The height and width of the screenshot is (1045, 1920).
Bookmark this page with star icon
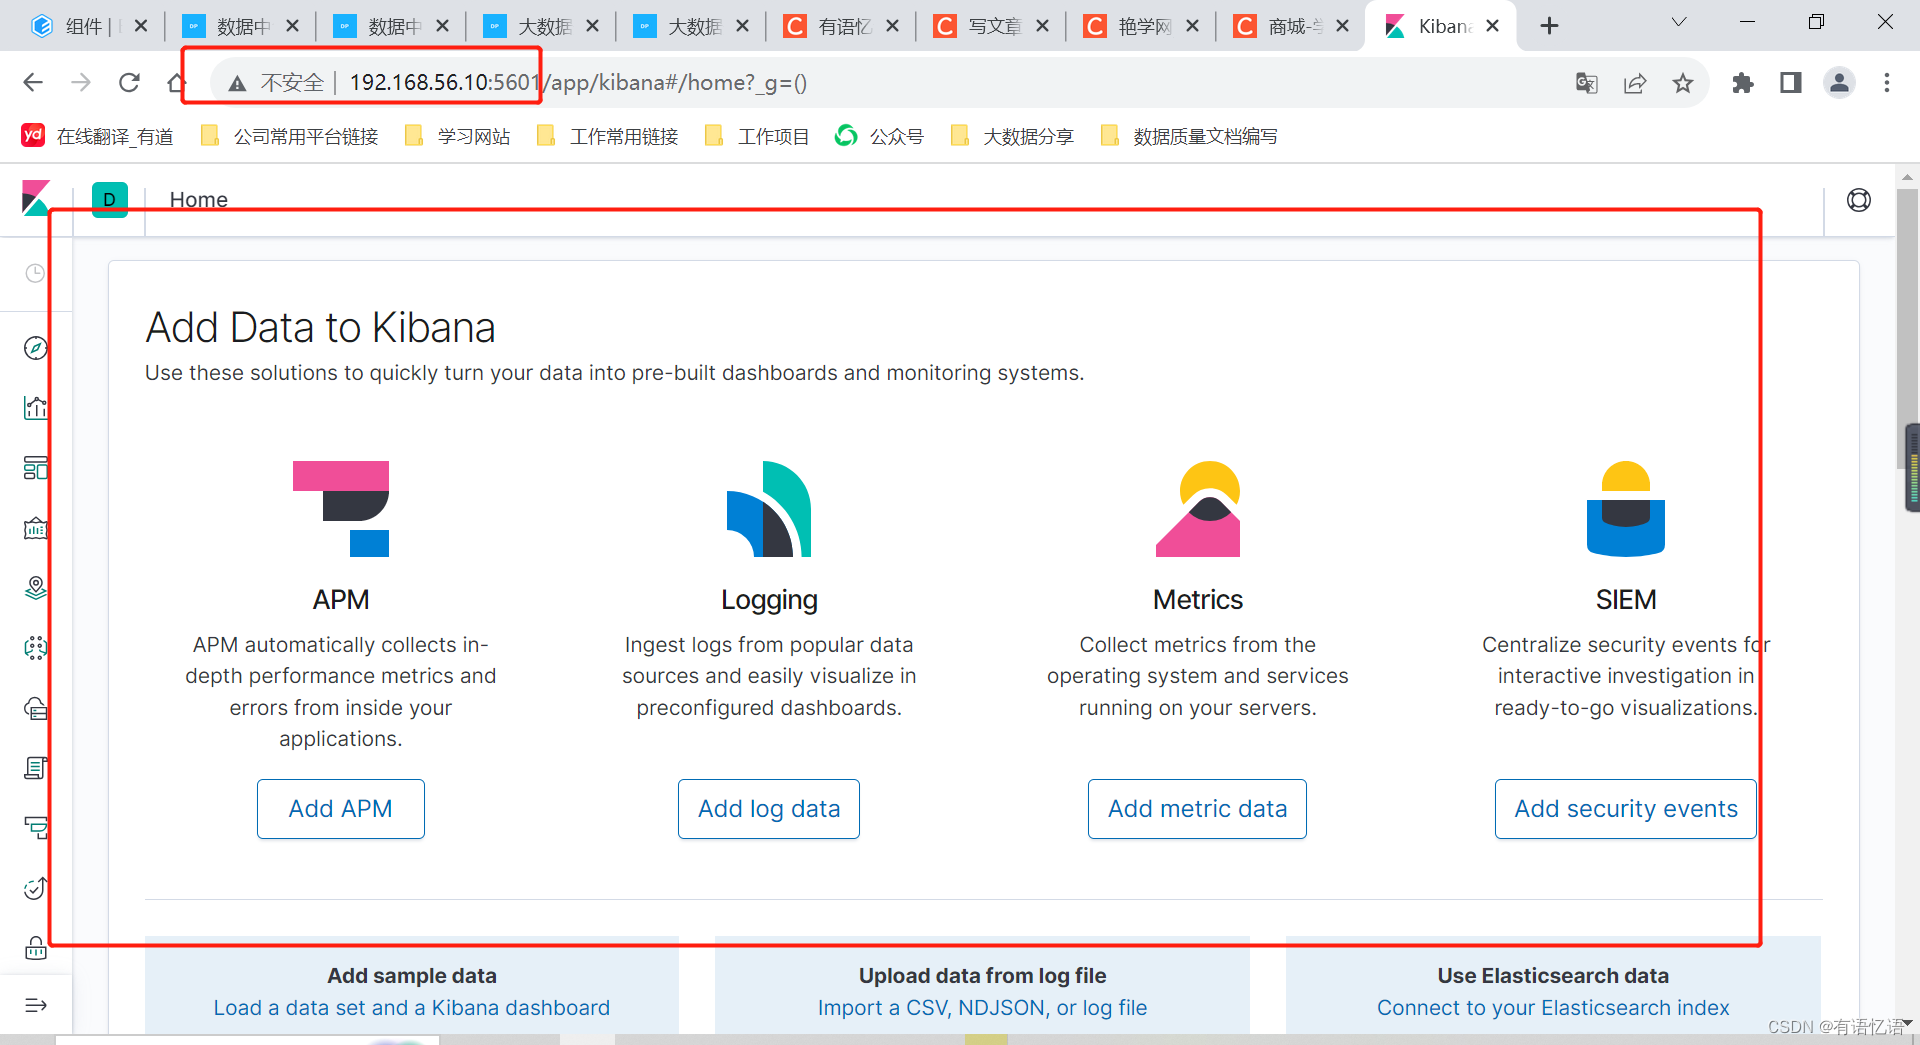click(x=1683, y=83)
